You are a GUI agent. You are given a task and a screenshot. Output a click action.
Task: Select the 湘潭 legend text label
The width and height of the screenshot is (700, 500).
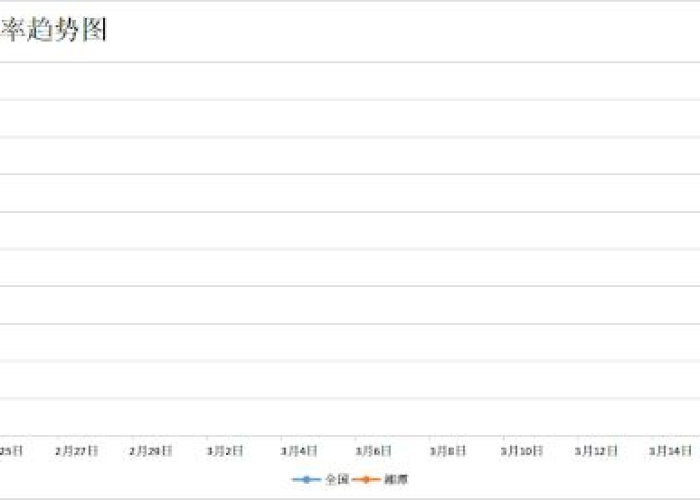(x=396, y=480)
